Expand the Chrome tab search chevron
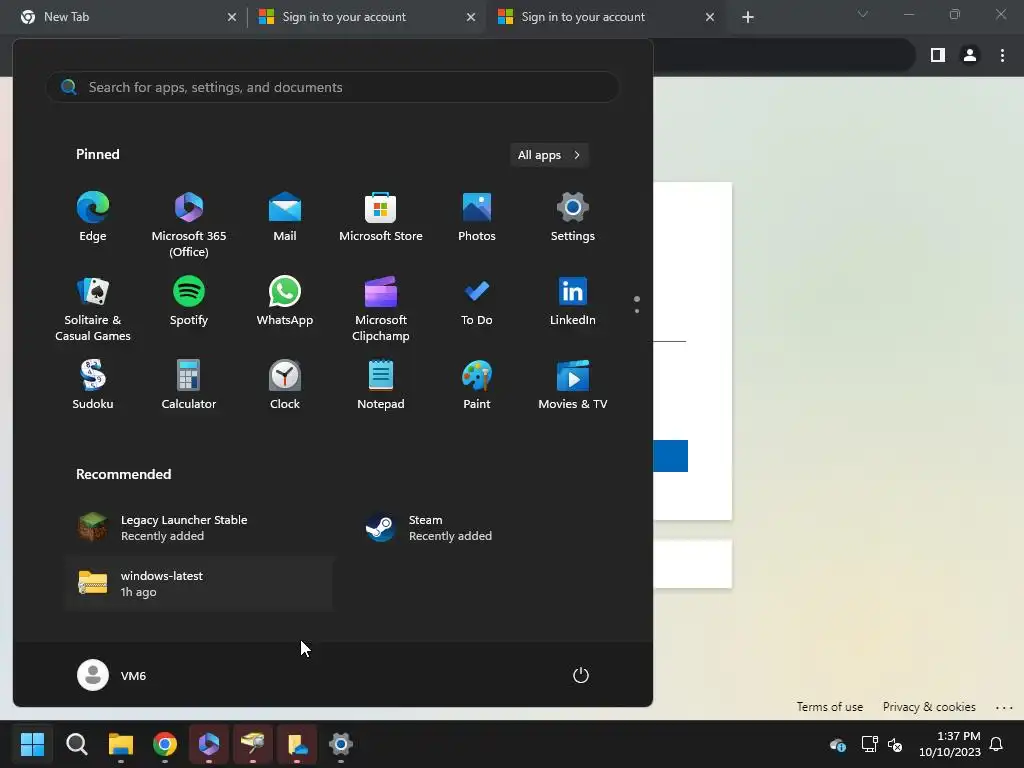Image resolution: width=1024 pixels, height=768 pixels. pyautogui.click(x=863, y=14)
